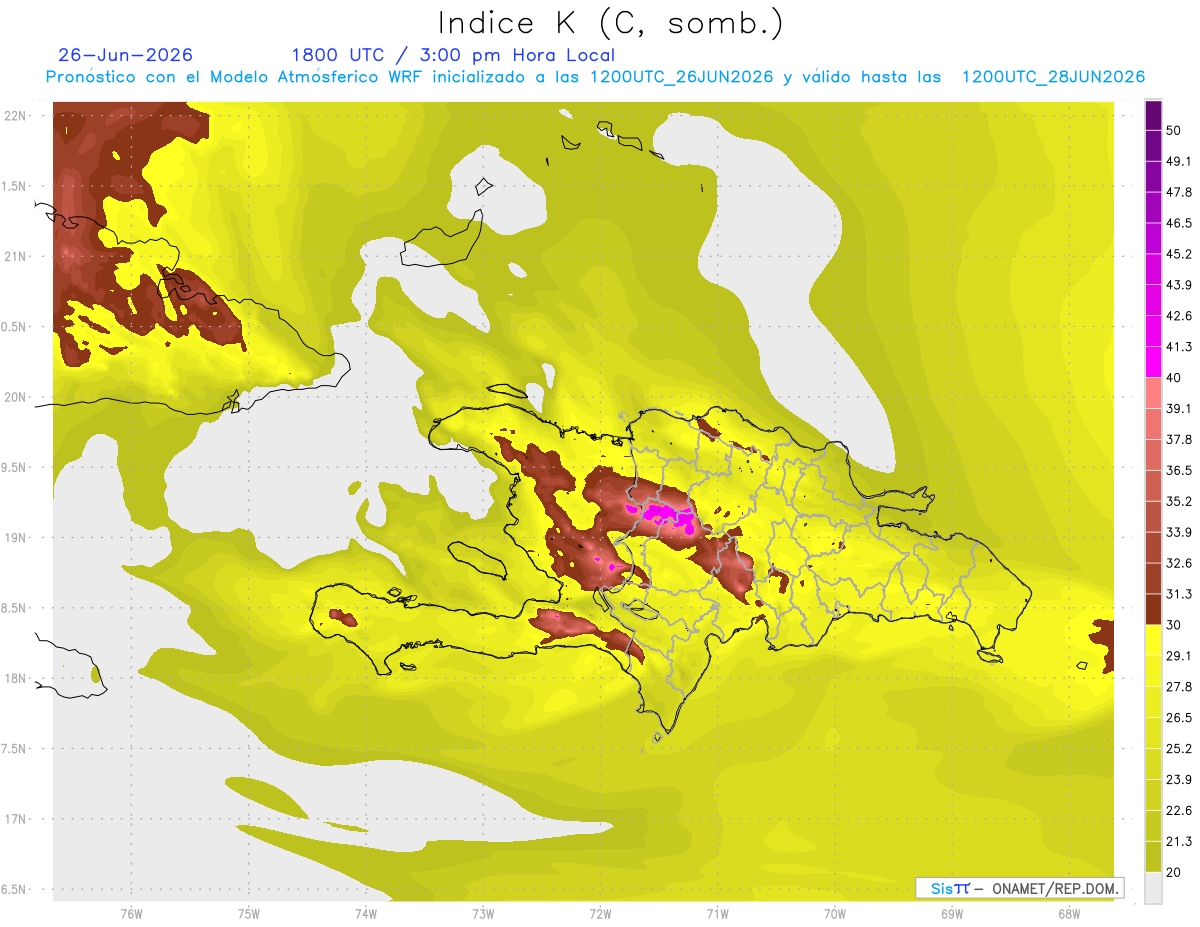This screenshot has width=1200, height=927.
Task: Click the "76W" longitude label
Action: (x=131, y=913)
